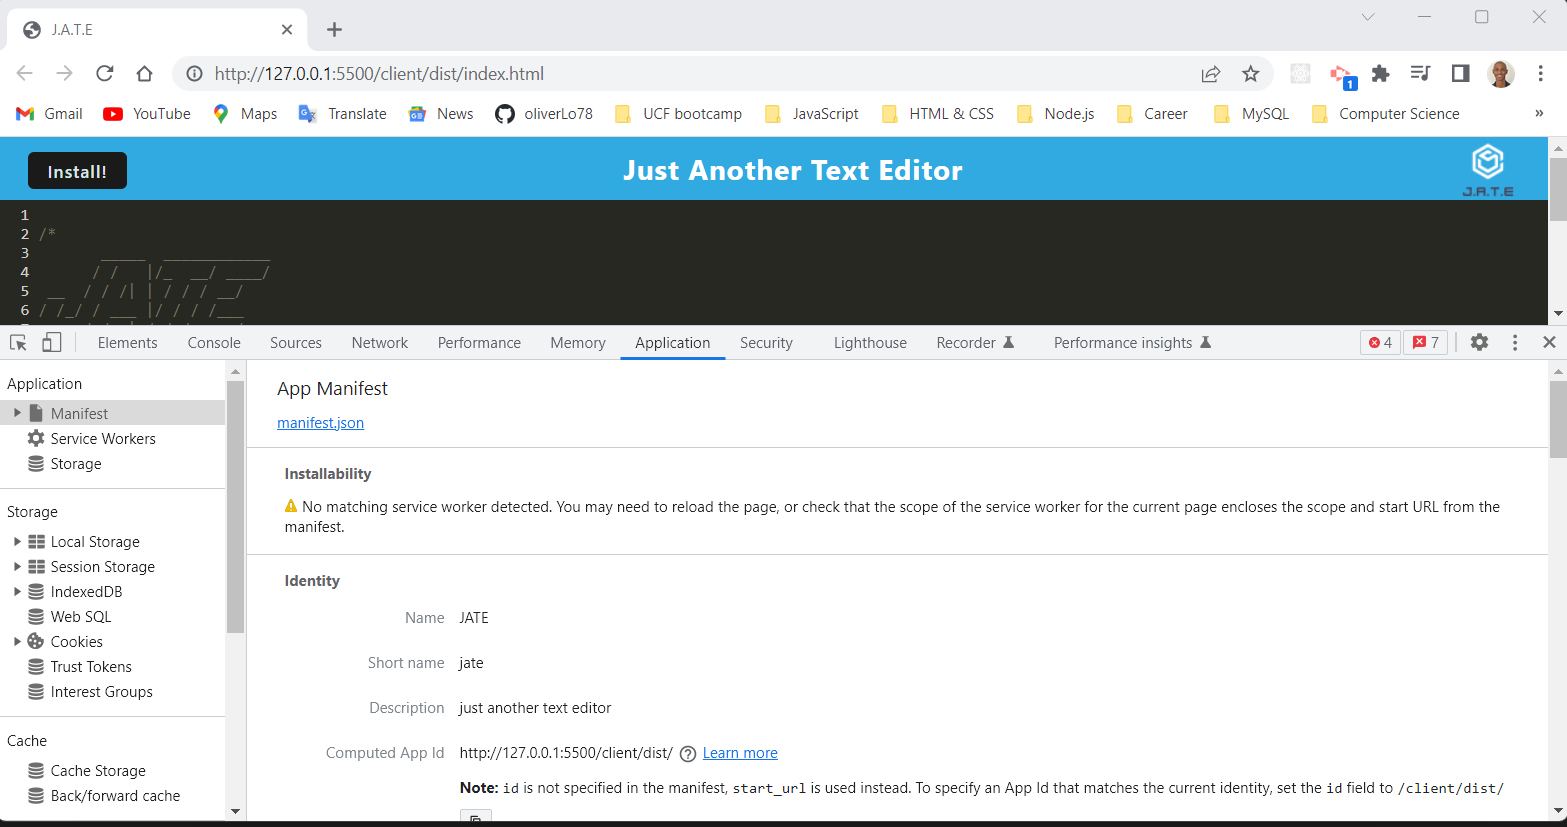Switch to the Lighthouse tab
This screenshot has height=827, width=1567.
coord(869,342)
